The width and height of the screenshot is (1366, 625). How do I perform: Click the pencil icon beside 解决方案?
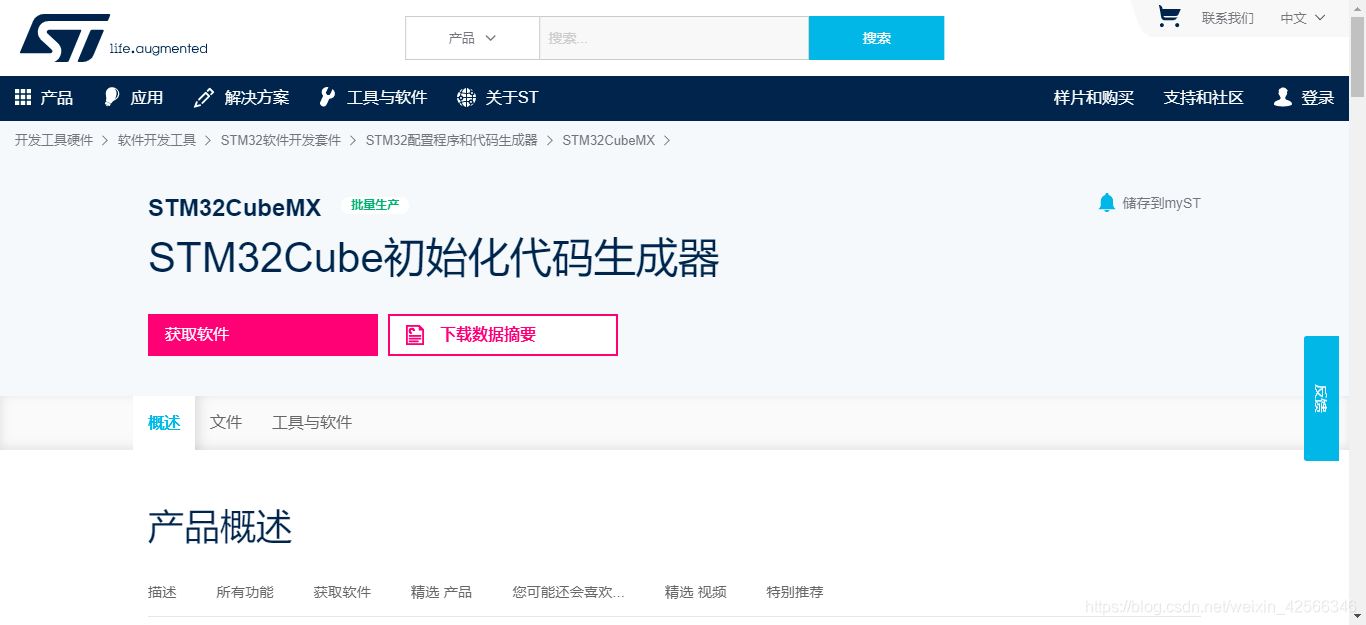pyautogui.click(x=204, y=97)
